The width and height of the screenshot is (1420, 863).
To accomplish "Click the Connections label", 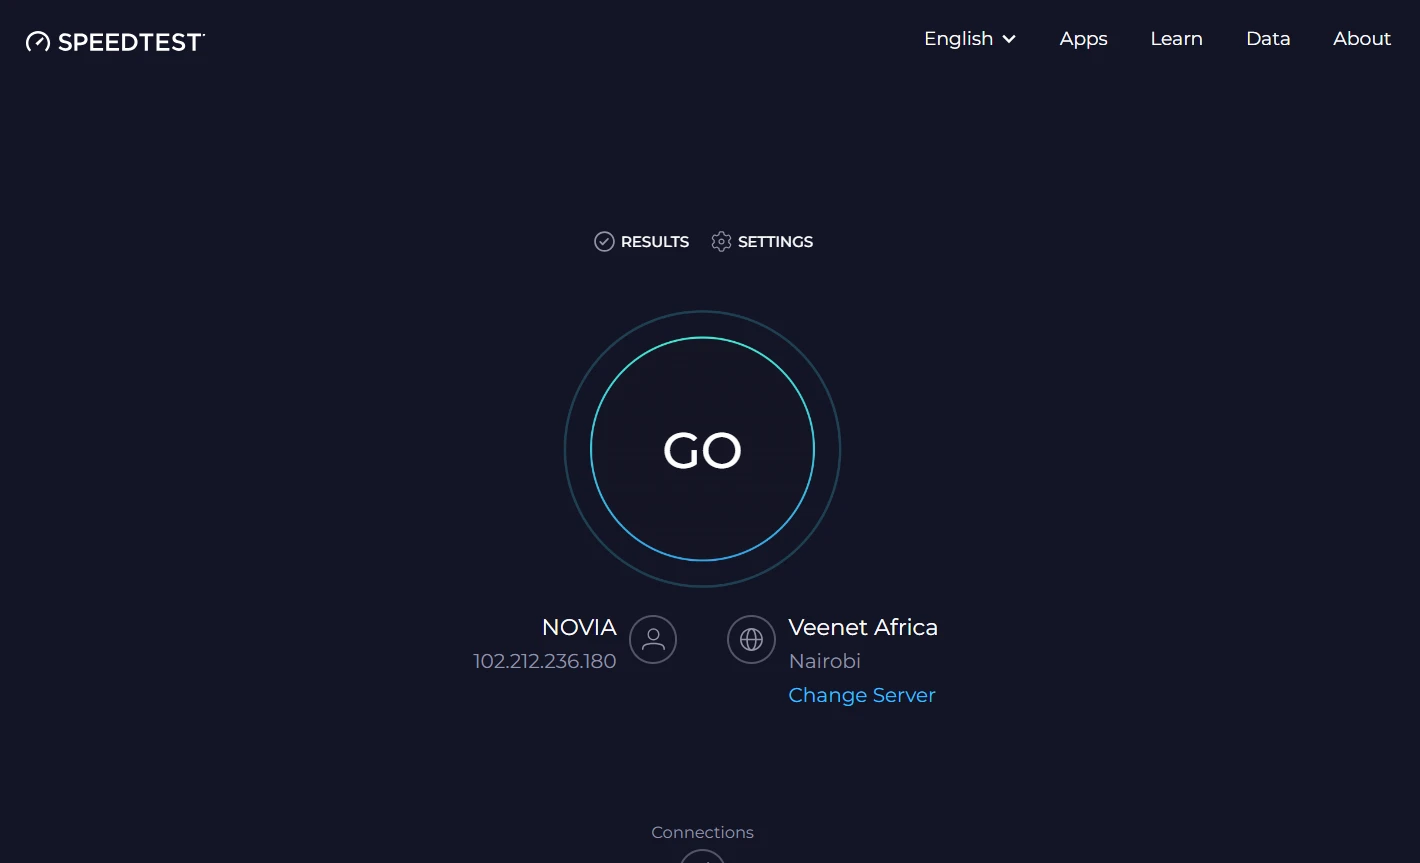I will tap(702, 832).
